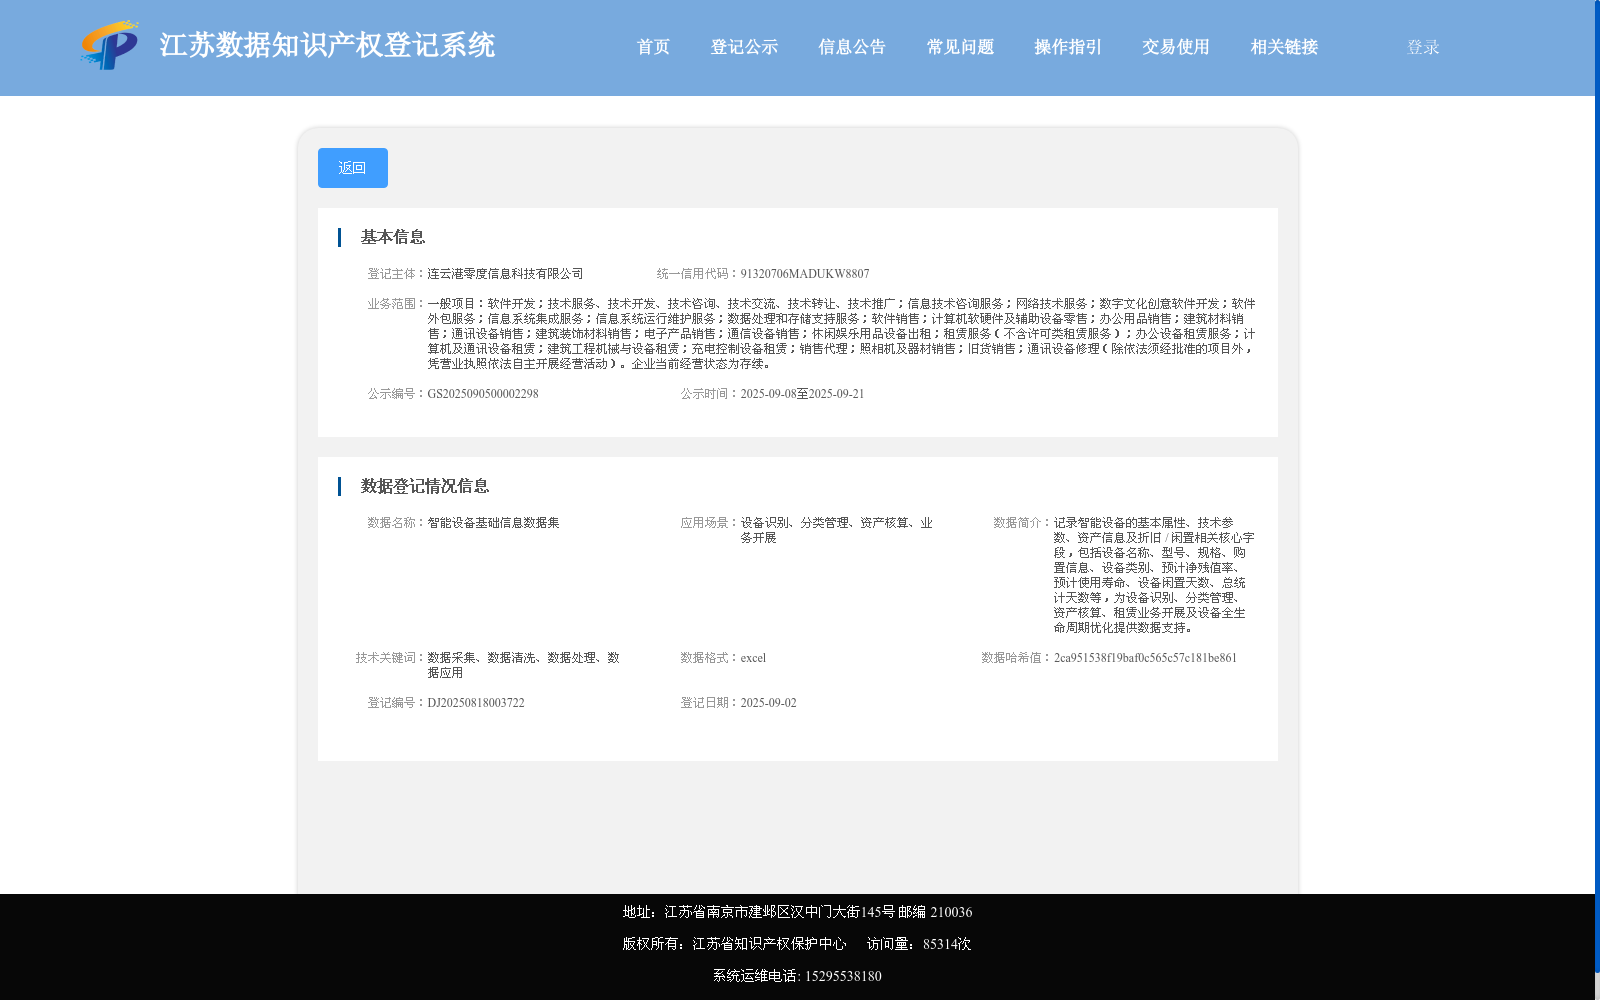The image size is (1600, 1000).
Task: Select the 应用场景 value text
Action: click(x=837, y=530)
